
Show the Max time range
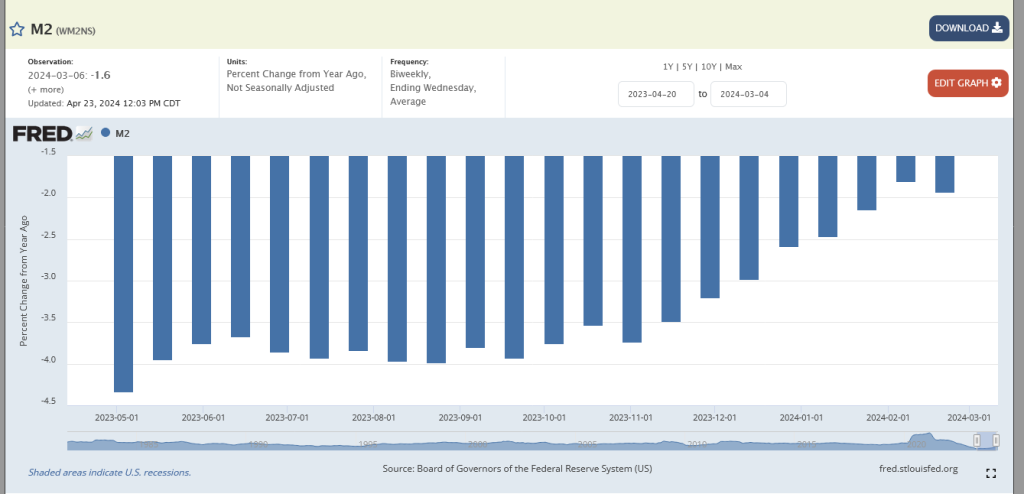tap(733, 66)
